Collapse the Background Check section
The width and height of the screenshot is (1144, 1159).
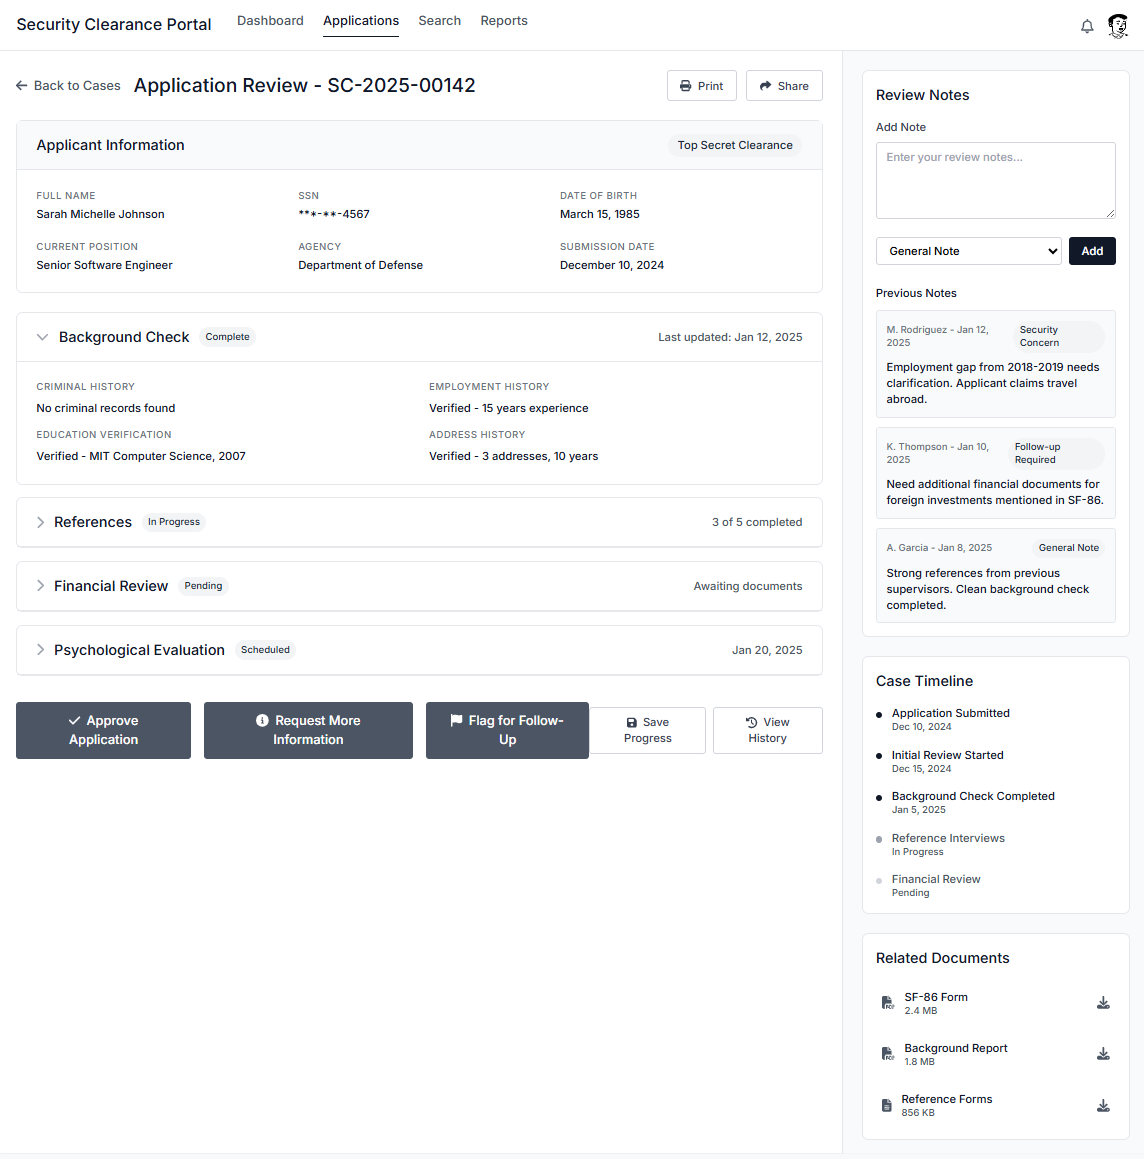42,337
